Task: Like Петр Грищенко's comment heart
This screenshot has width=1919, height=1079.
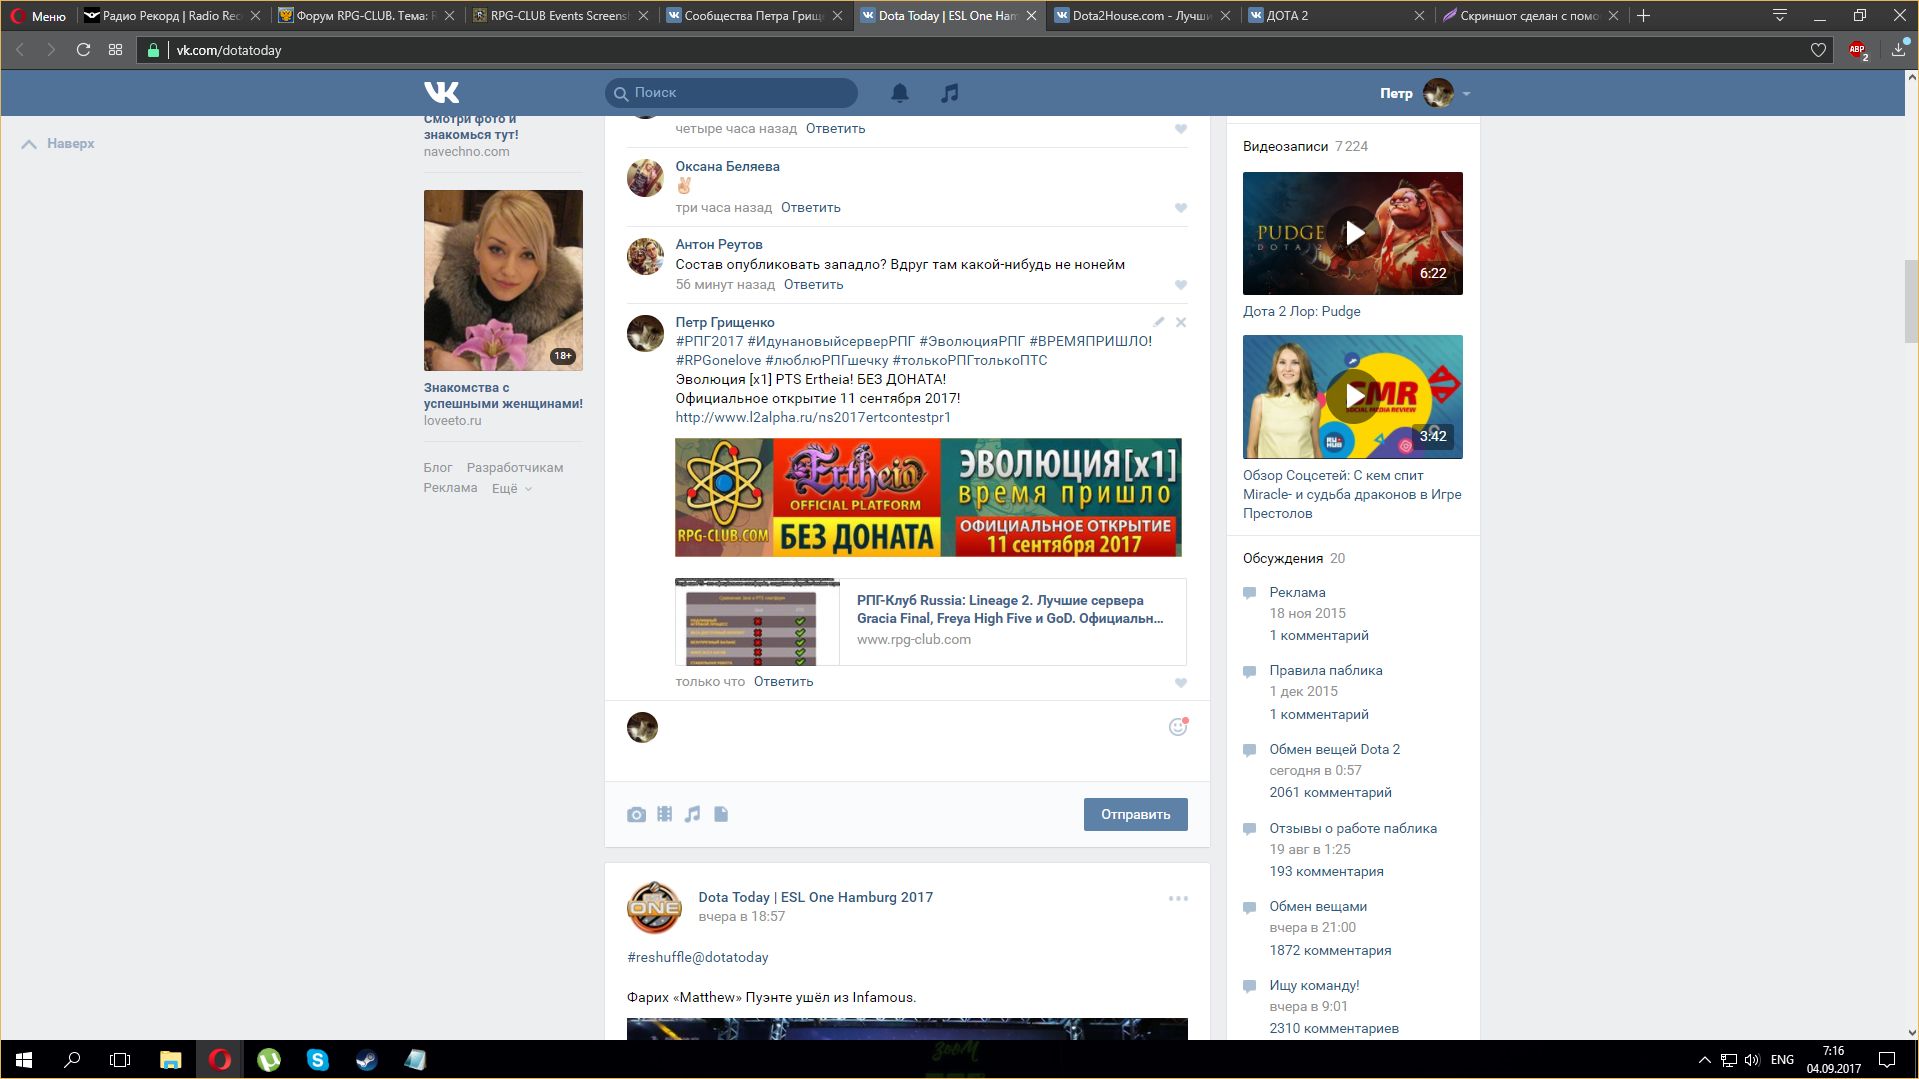Action: (1181, 683)
